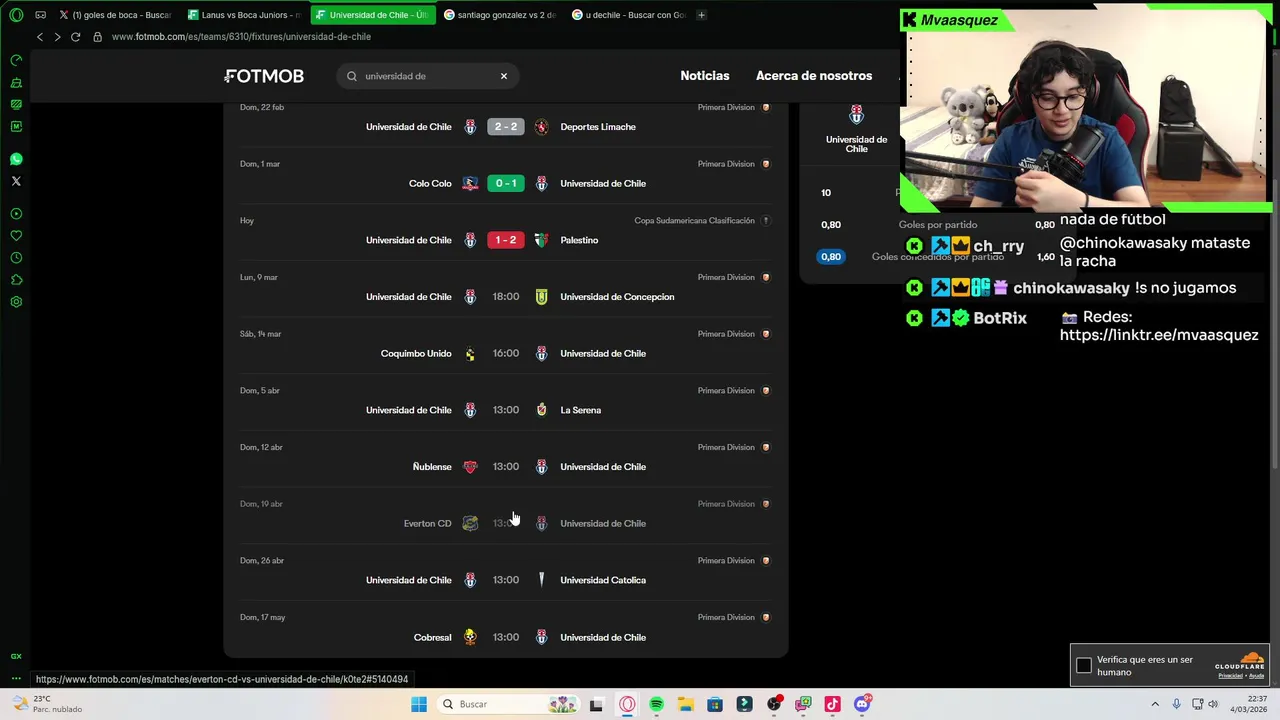Viewport: 1280px width, 720px height.
Task: Open the Player icon in sidebar
Action: pyautogui.click(x=16, y=214)
